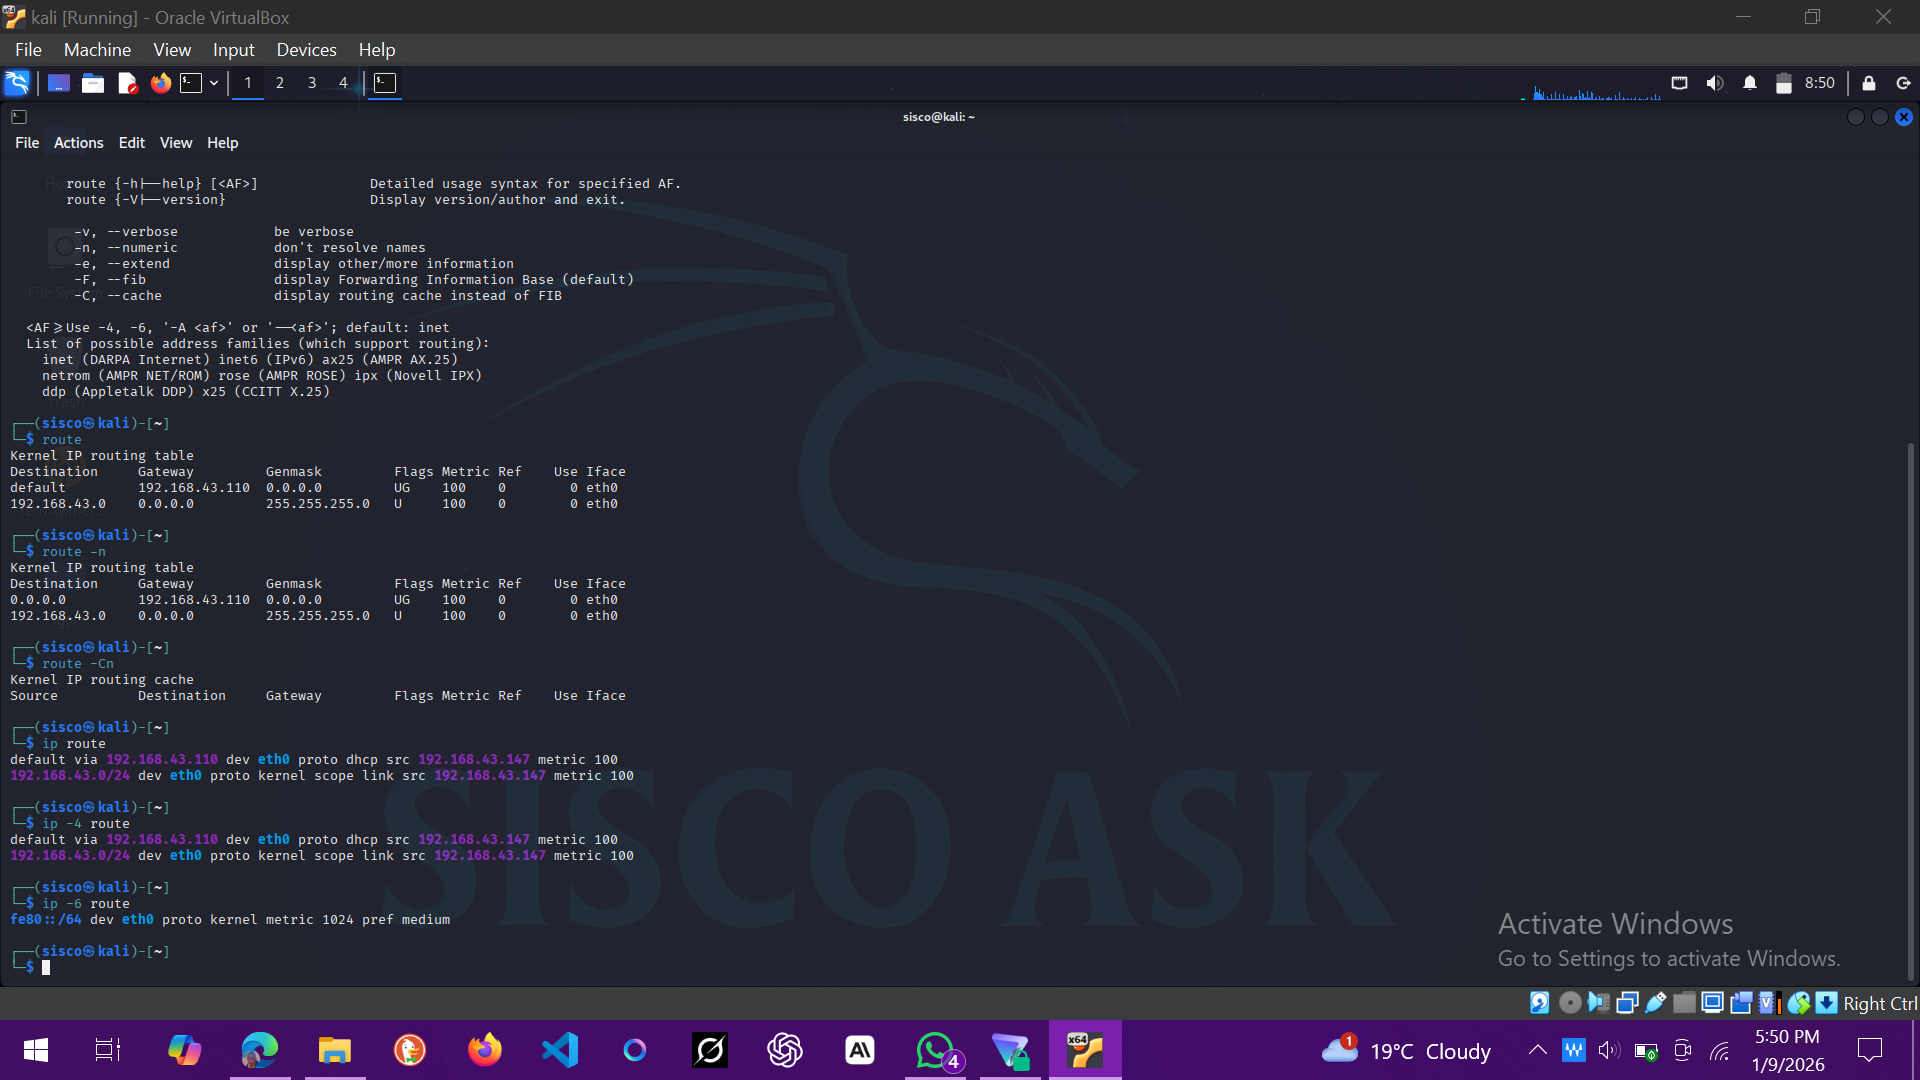Open terminal window menu icon in title bar
The image size is (1920, 1080).
pyautogui.click(x=19, y=117)
